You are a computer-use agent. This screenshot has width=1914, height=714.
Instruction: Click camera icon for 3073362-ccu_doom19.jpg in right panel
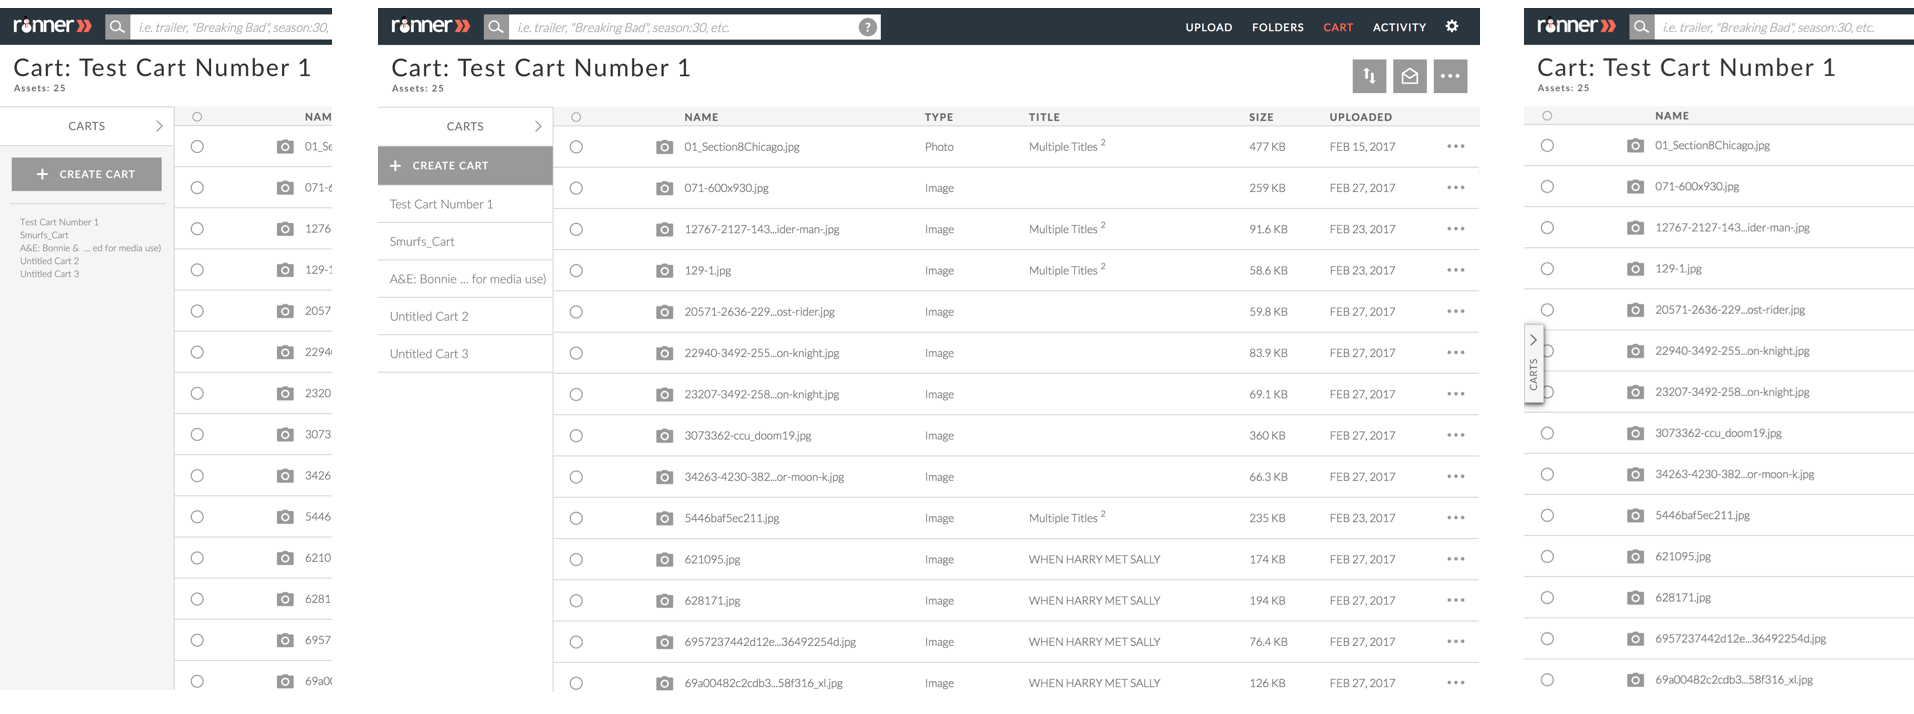point(1635,434)
